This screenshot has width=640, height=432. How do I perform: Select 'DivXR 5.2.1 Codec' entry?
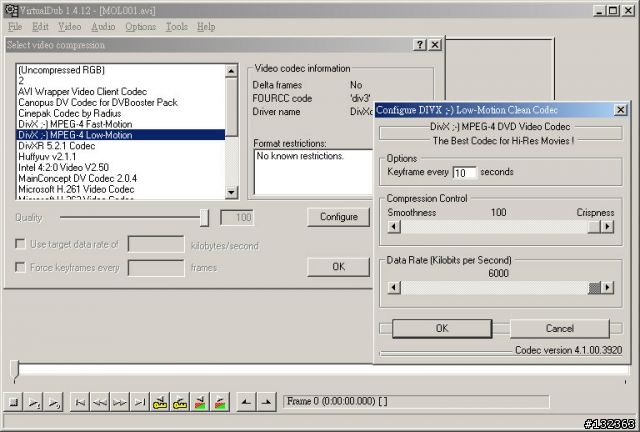[x=121, y=146]
